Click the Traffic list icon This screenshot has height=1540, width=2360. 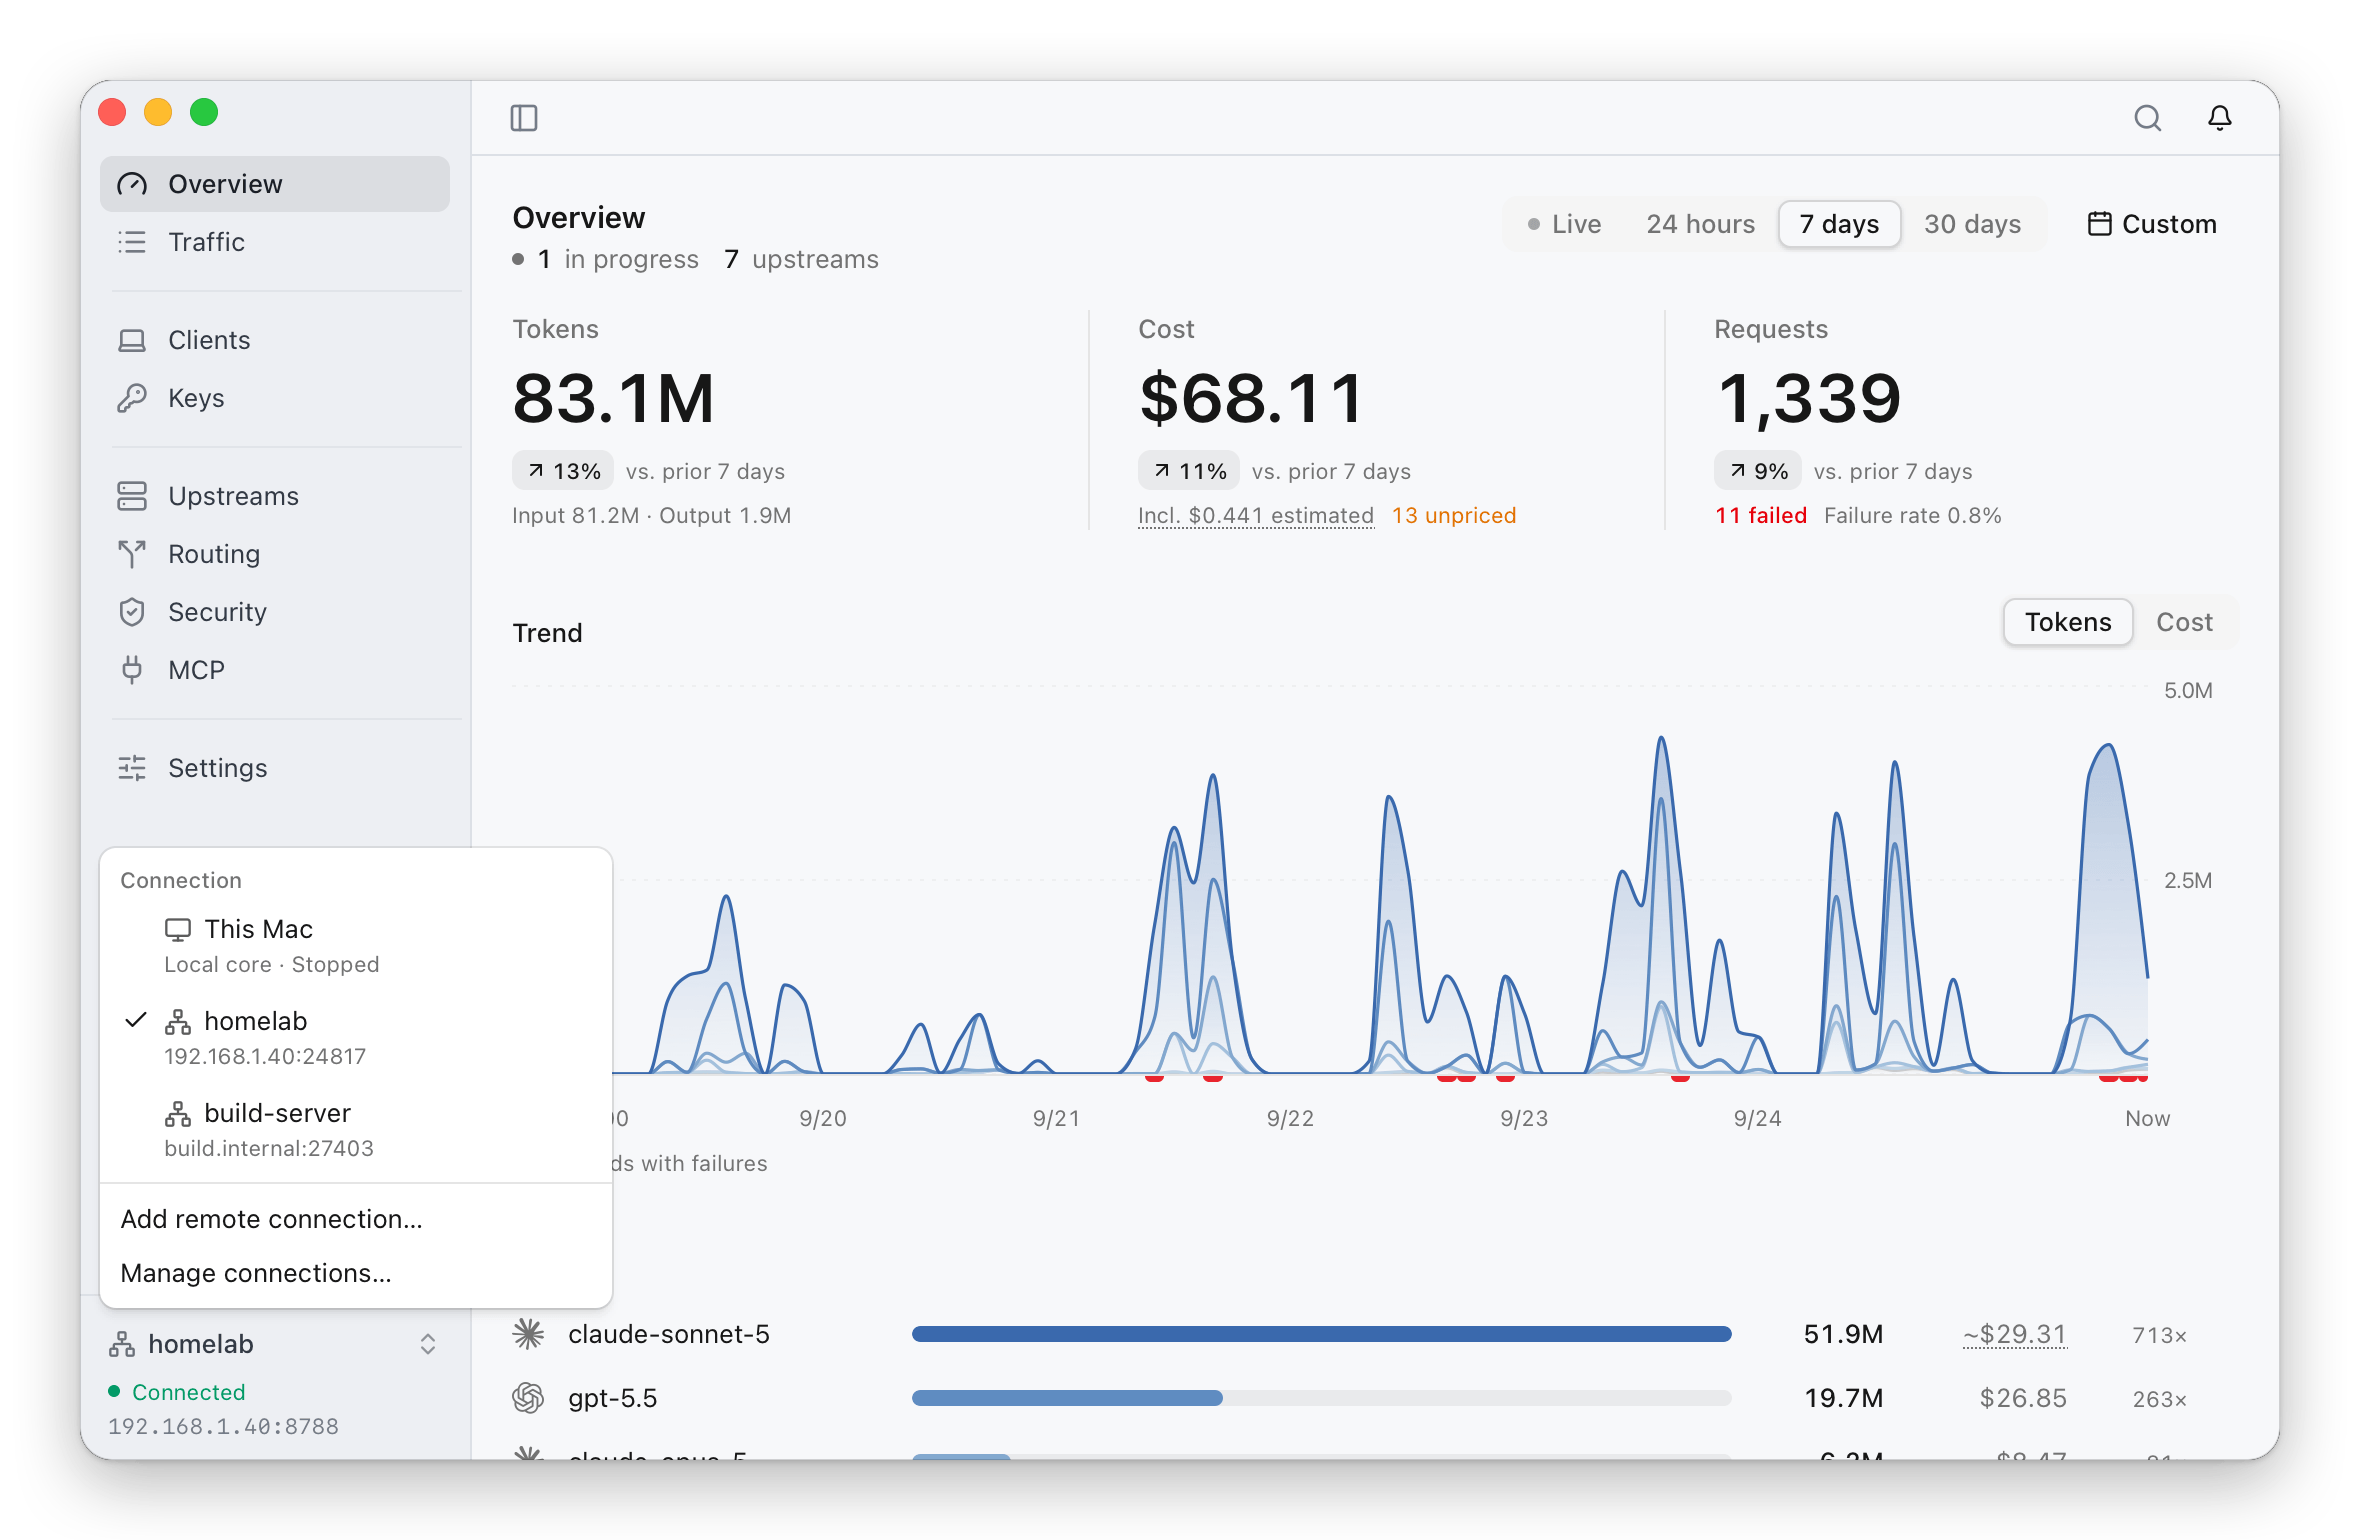click(x=132, y=242)
